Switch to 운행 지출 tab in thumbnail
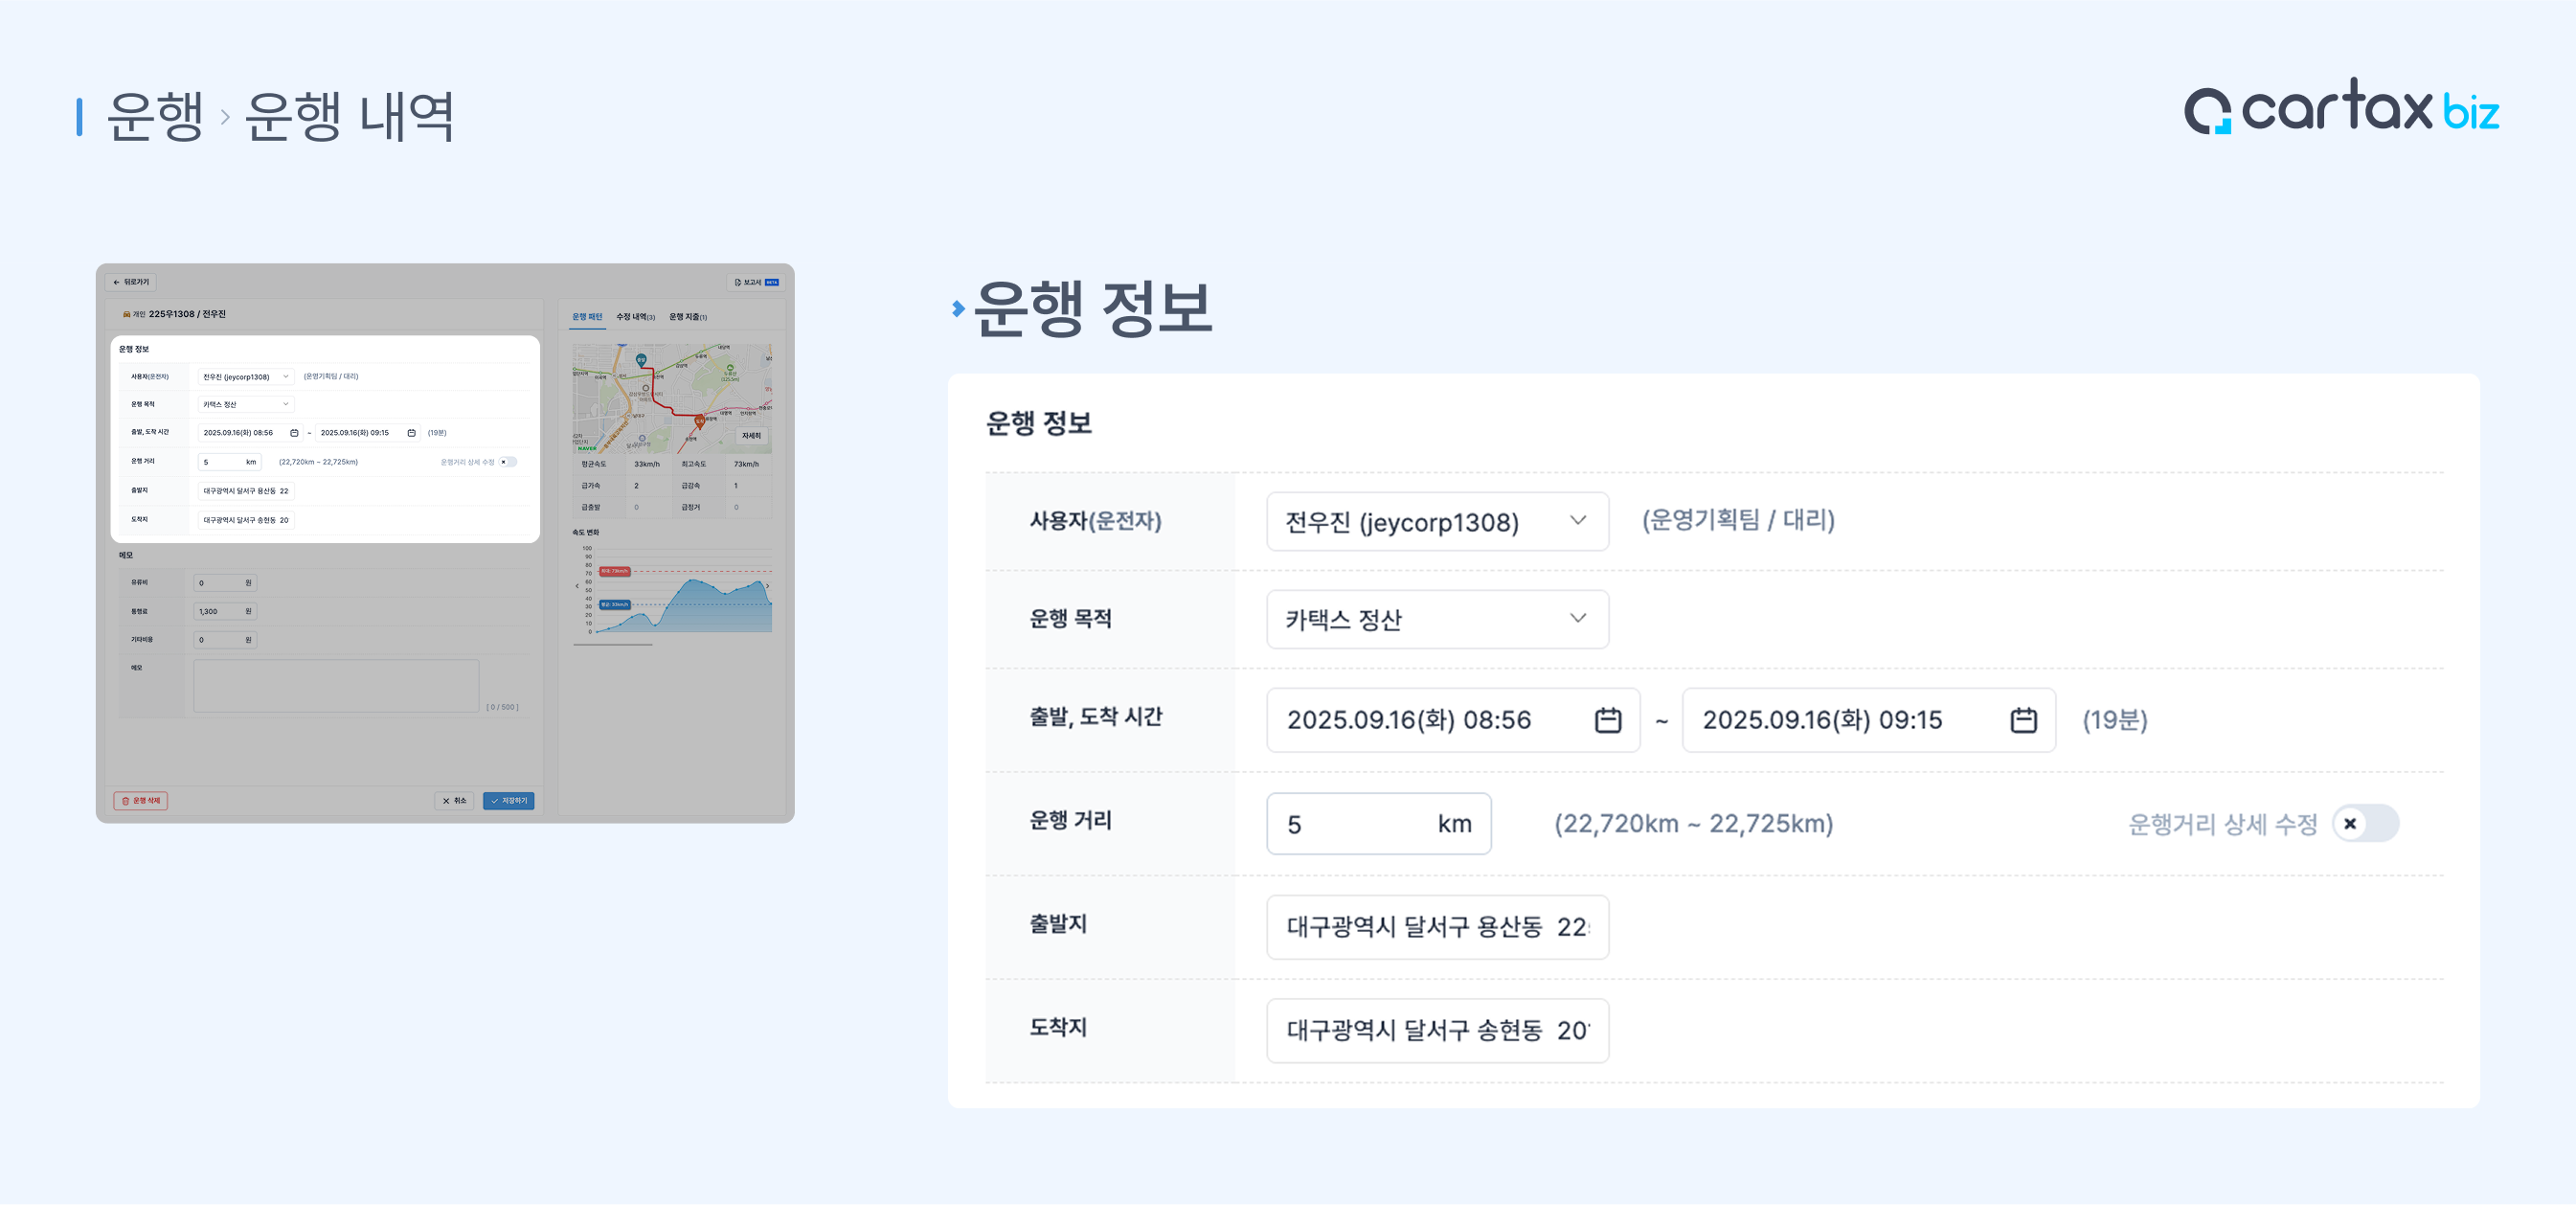This screenshot has height=1205, width=2576. tap(687, 317)
